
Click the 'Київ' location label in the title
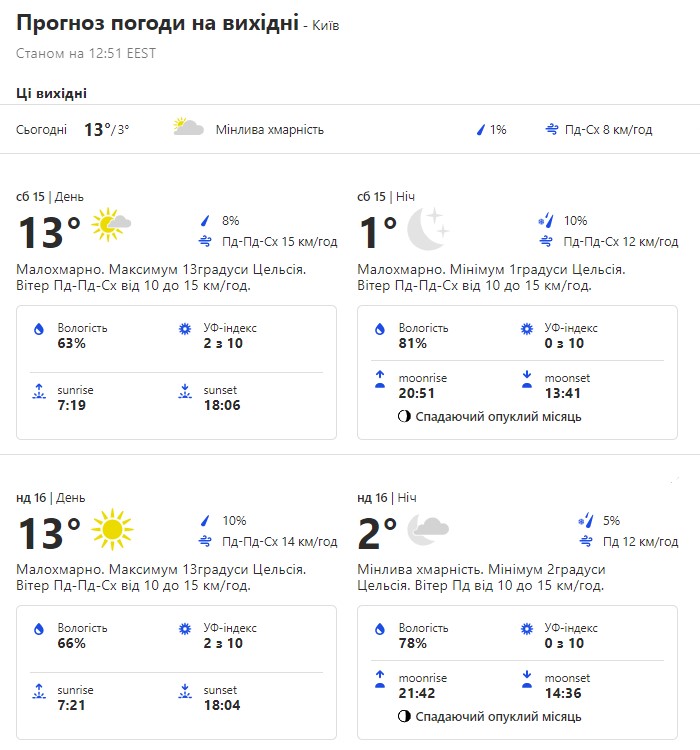pos(324,25)
